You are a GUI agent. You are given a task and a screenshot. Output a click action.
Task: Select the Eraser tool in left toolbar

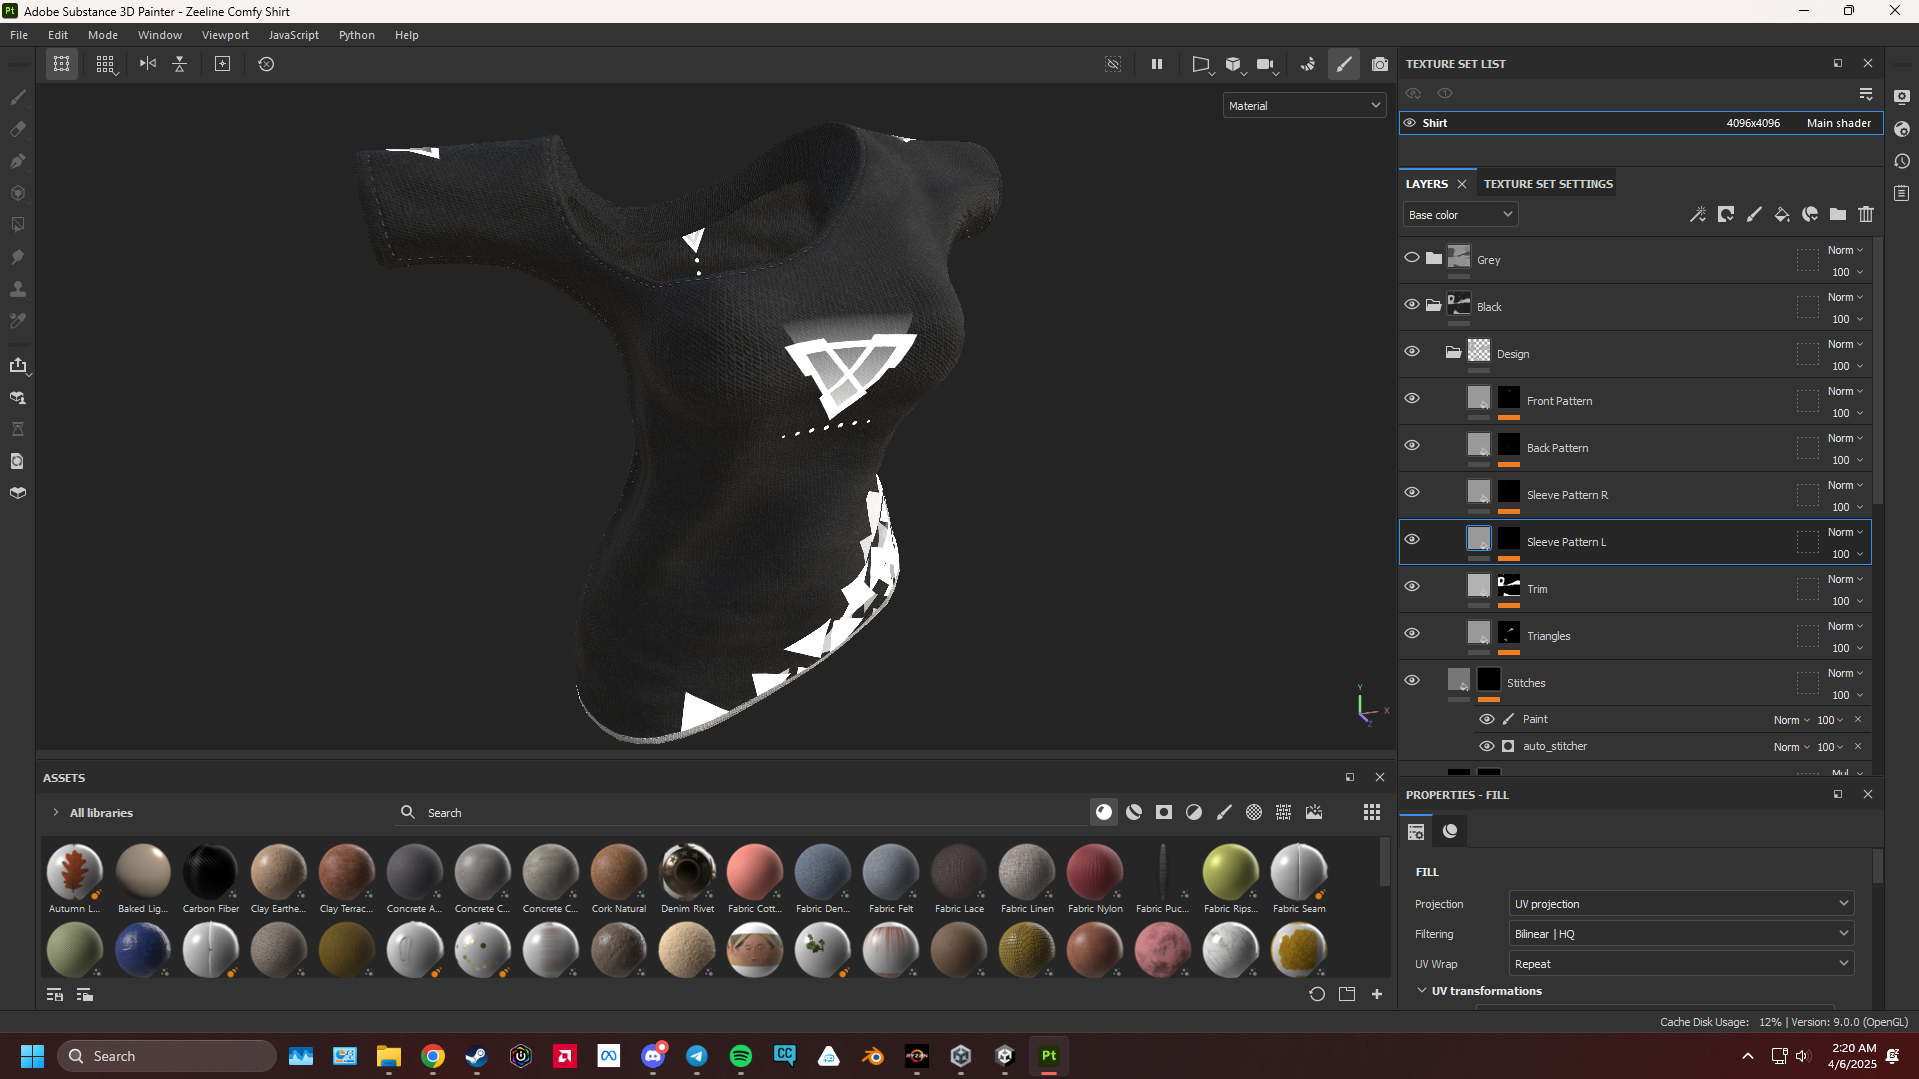point(18,129)
